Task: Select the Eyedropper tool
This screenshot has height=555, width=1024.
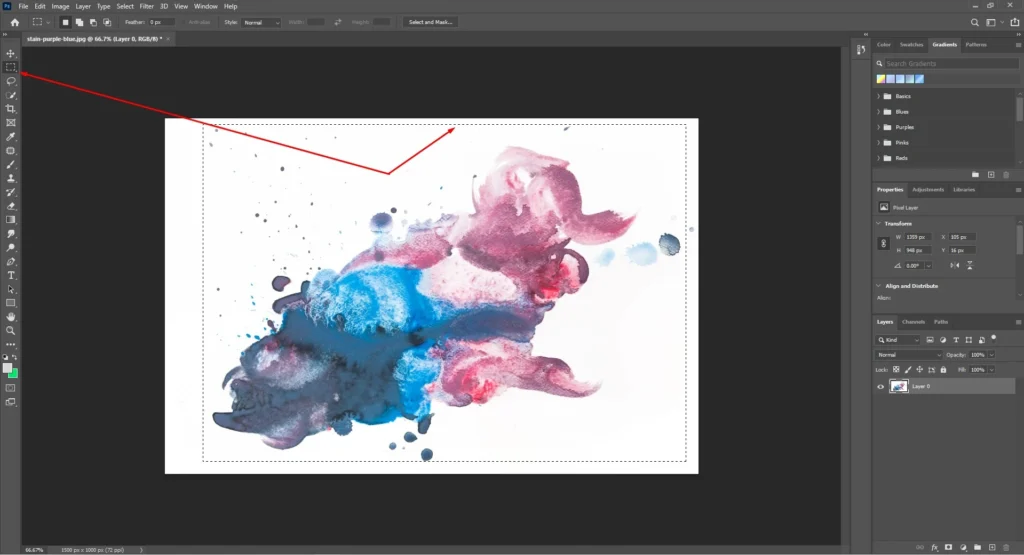Action: [10, 137]
